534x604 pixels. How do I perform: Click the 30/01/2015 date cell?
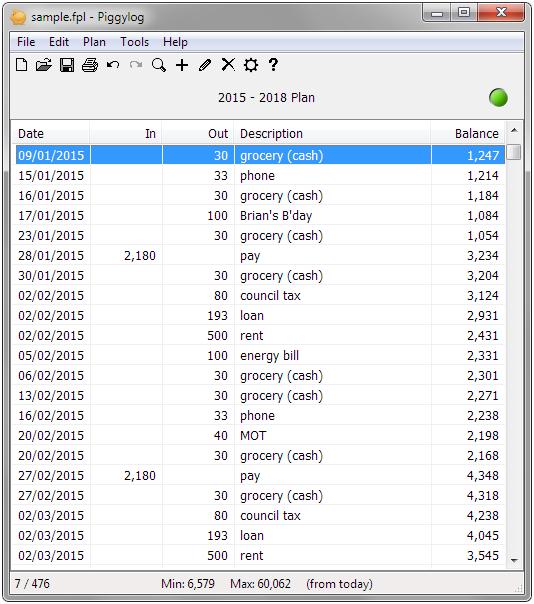coord(51,276)
